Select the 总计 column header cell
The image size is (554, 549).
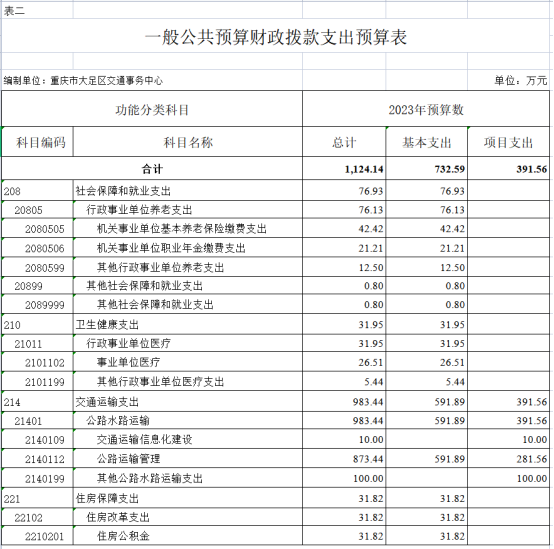(344, 142)
